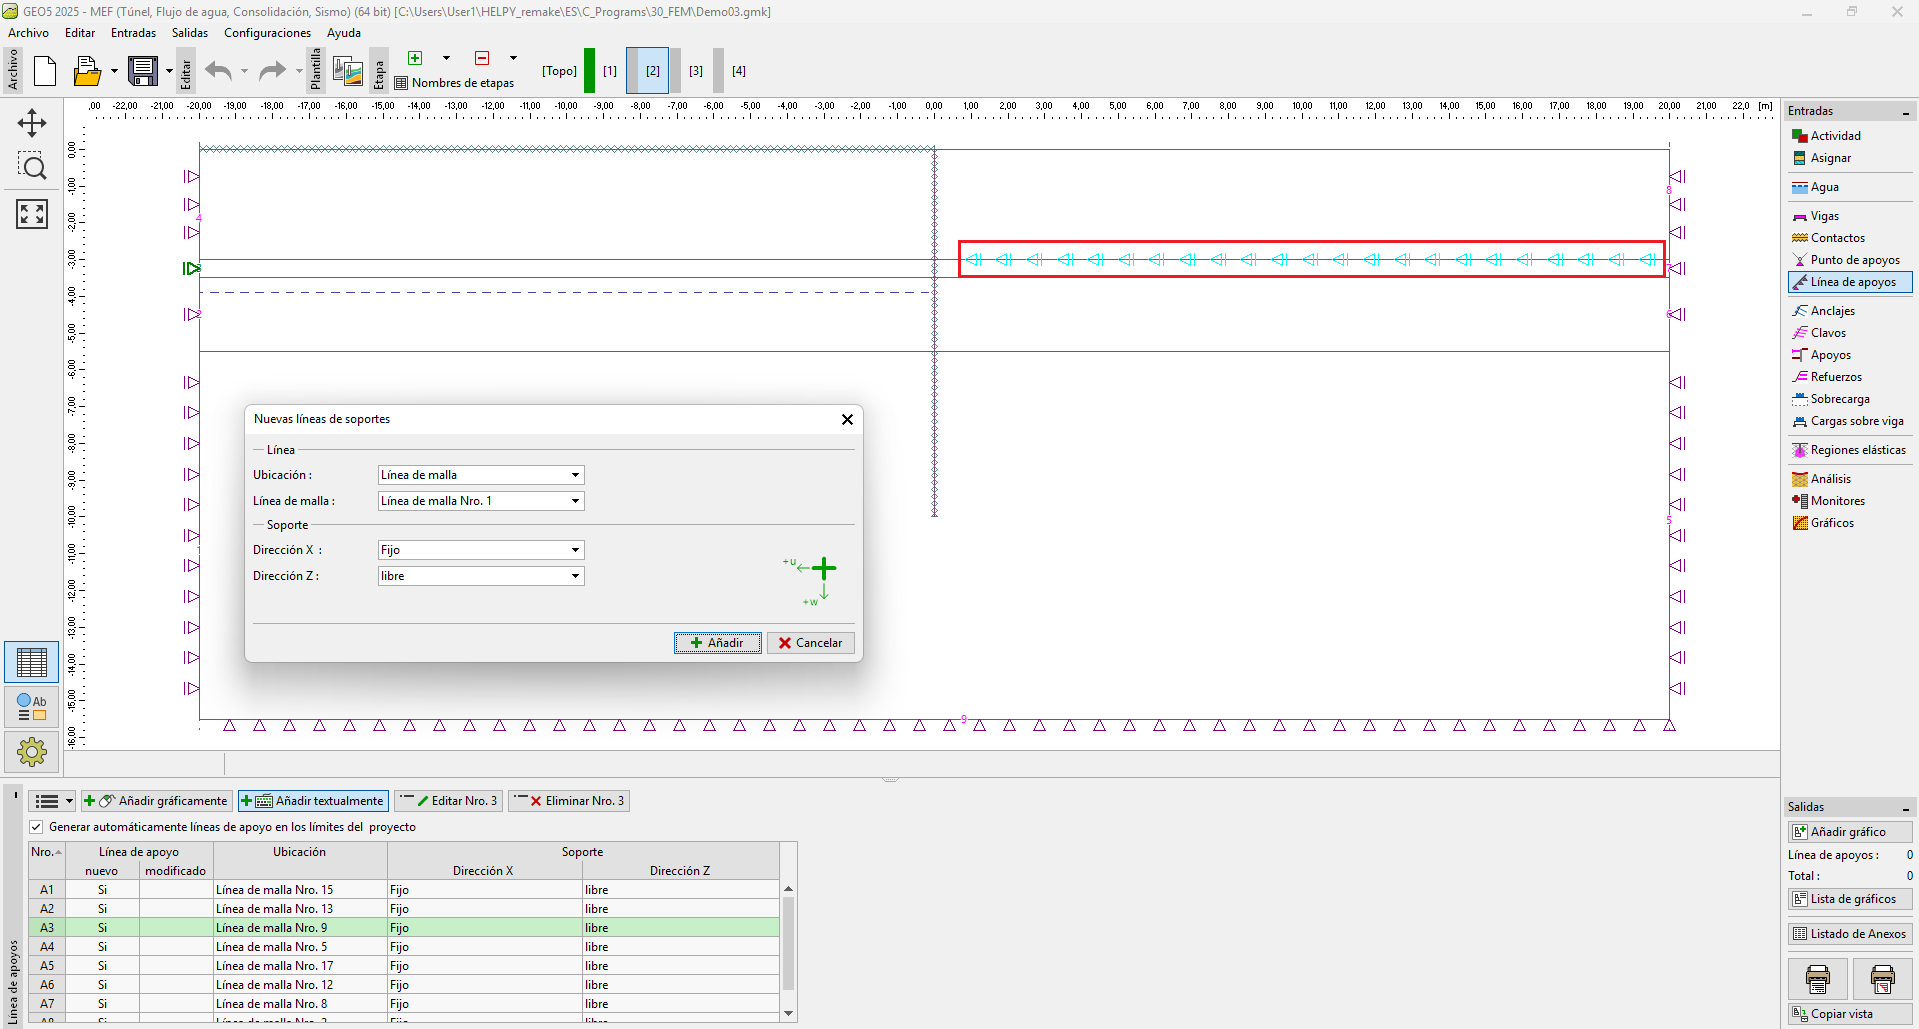The height and width of the screenshot is (1029, 1919).
Task: Open the Configuraciones menu
Action: pos(267,33)
